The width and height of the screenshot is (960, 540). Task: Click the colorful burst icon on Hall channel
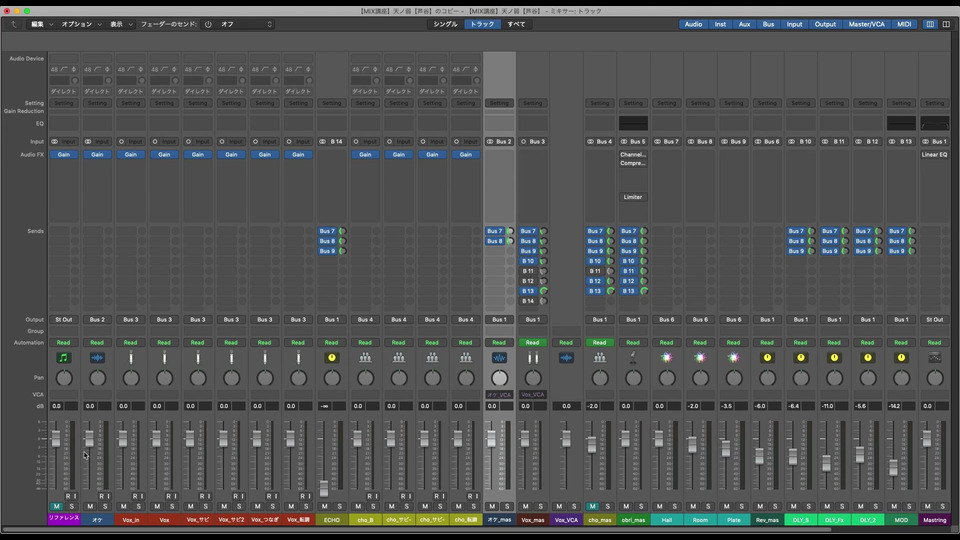point(666,357)
